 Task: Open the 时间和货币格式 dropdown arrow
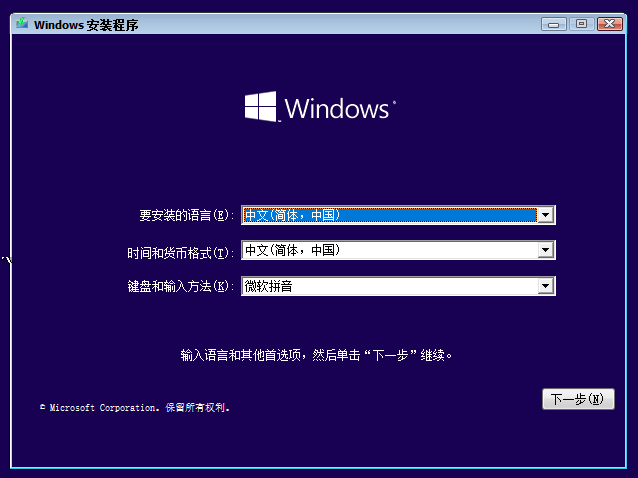545,250
